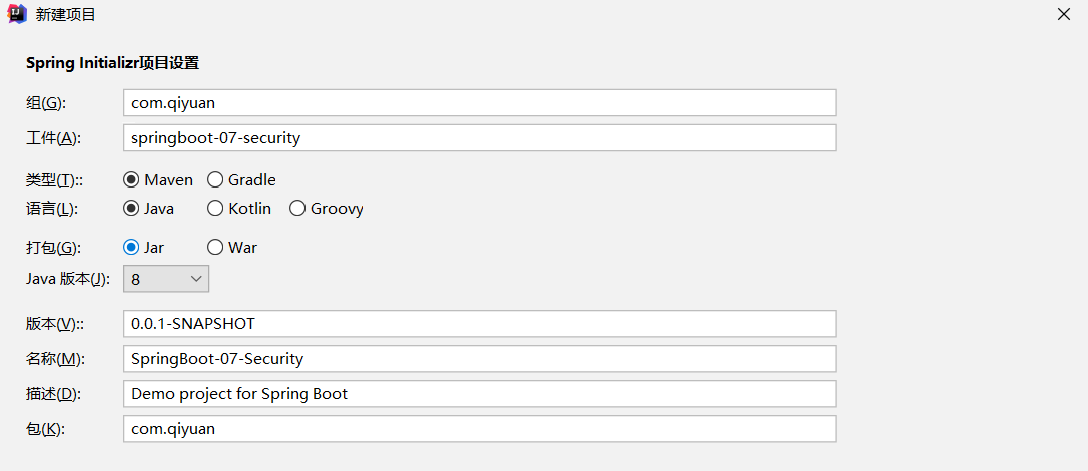Click the Description field Demo project

[479, 393]
